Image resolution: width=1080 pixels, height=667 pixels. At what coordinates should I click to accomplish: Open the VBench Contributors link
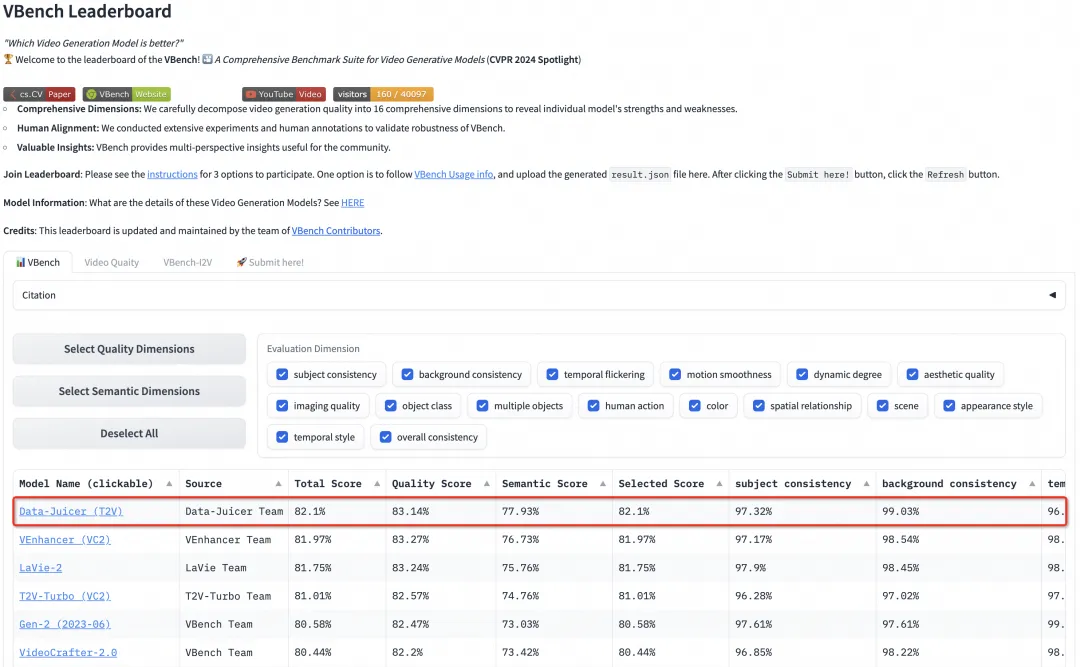[x=335, y=231]
